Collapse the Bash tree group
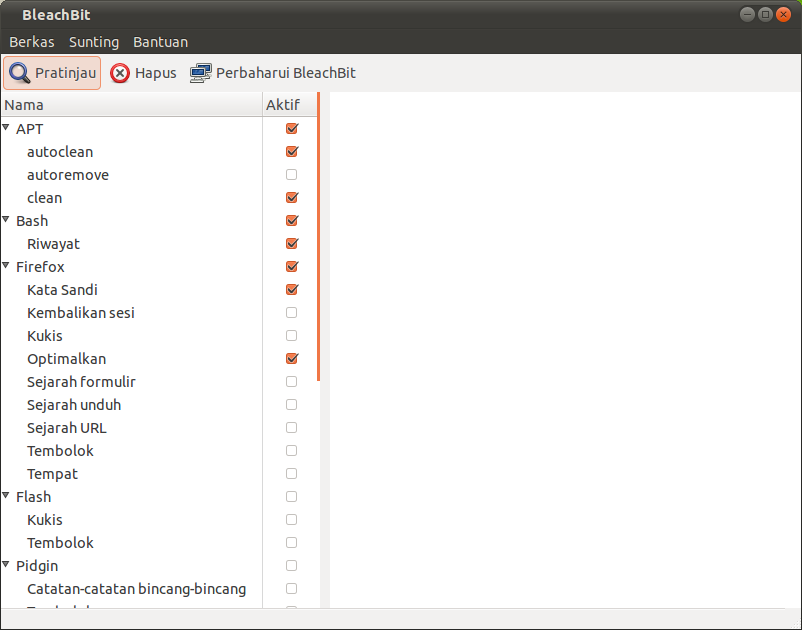The image size is (802, 630). 6,219
